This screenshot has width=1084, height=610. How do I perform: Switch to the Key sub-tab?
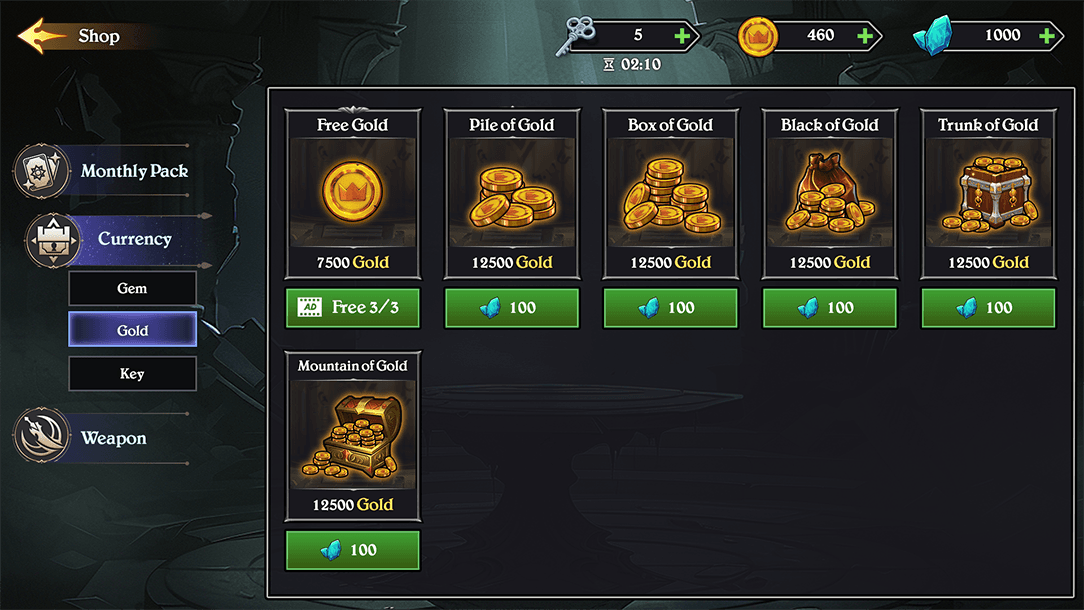pyautogui.click(x=132, y=374)
